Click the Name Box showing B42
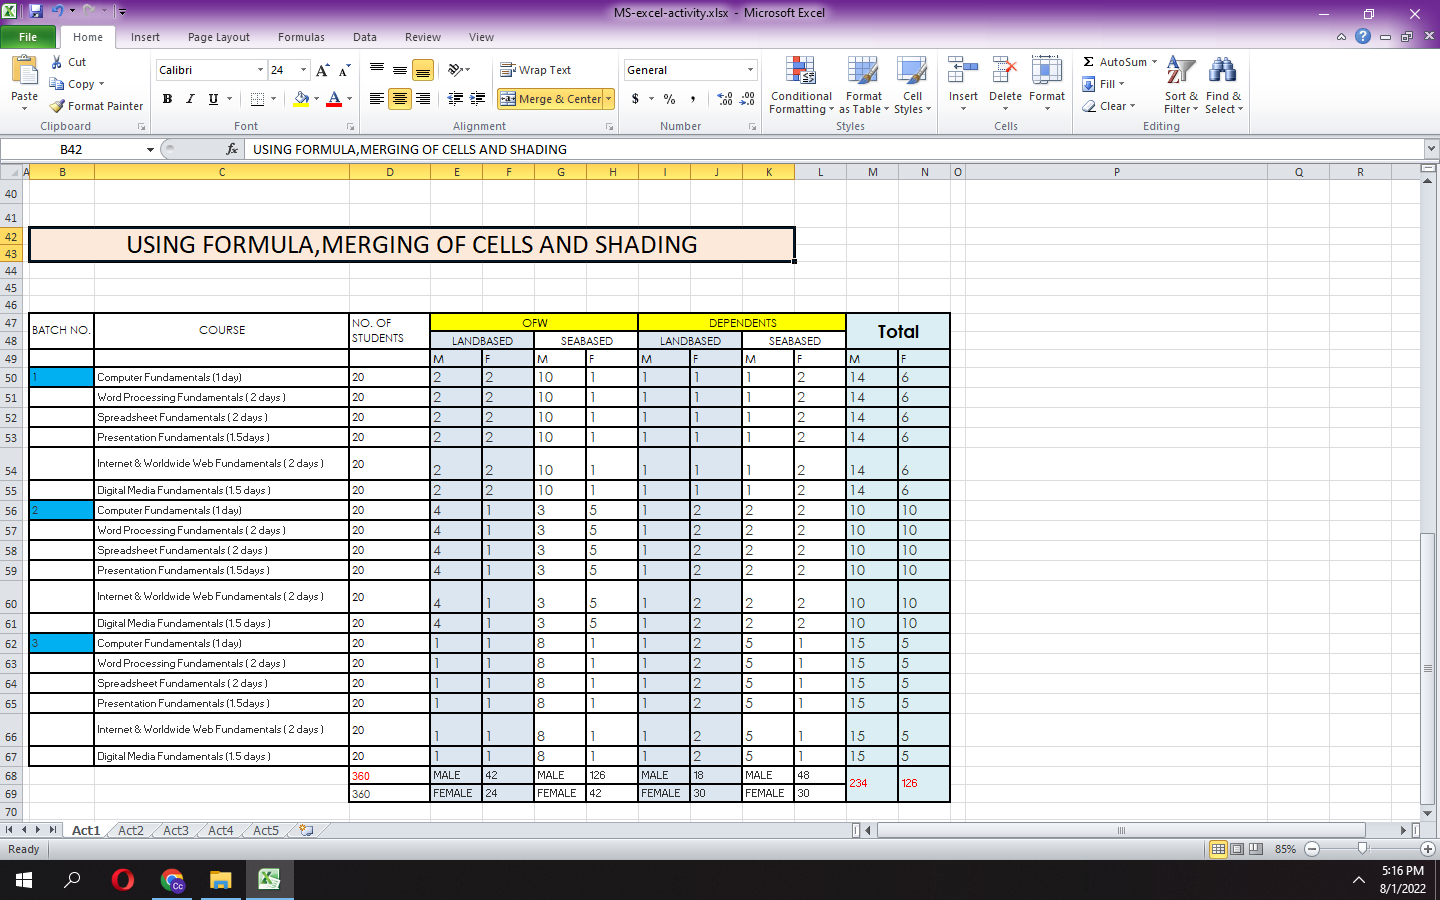This screenshot has width=1440, height=900. pyautogui.click(x=71, y=149)
